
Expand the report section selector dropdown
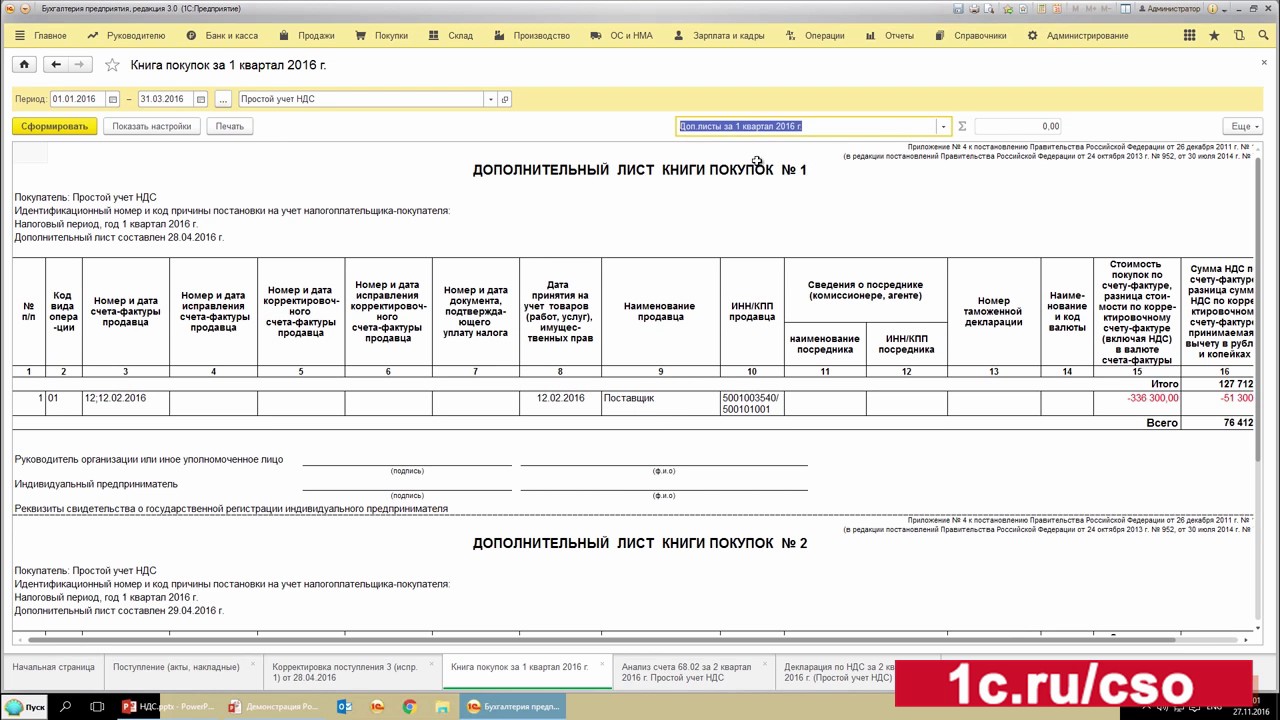(943, 126)
